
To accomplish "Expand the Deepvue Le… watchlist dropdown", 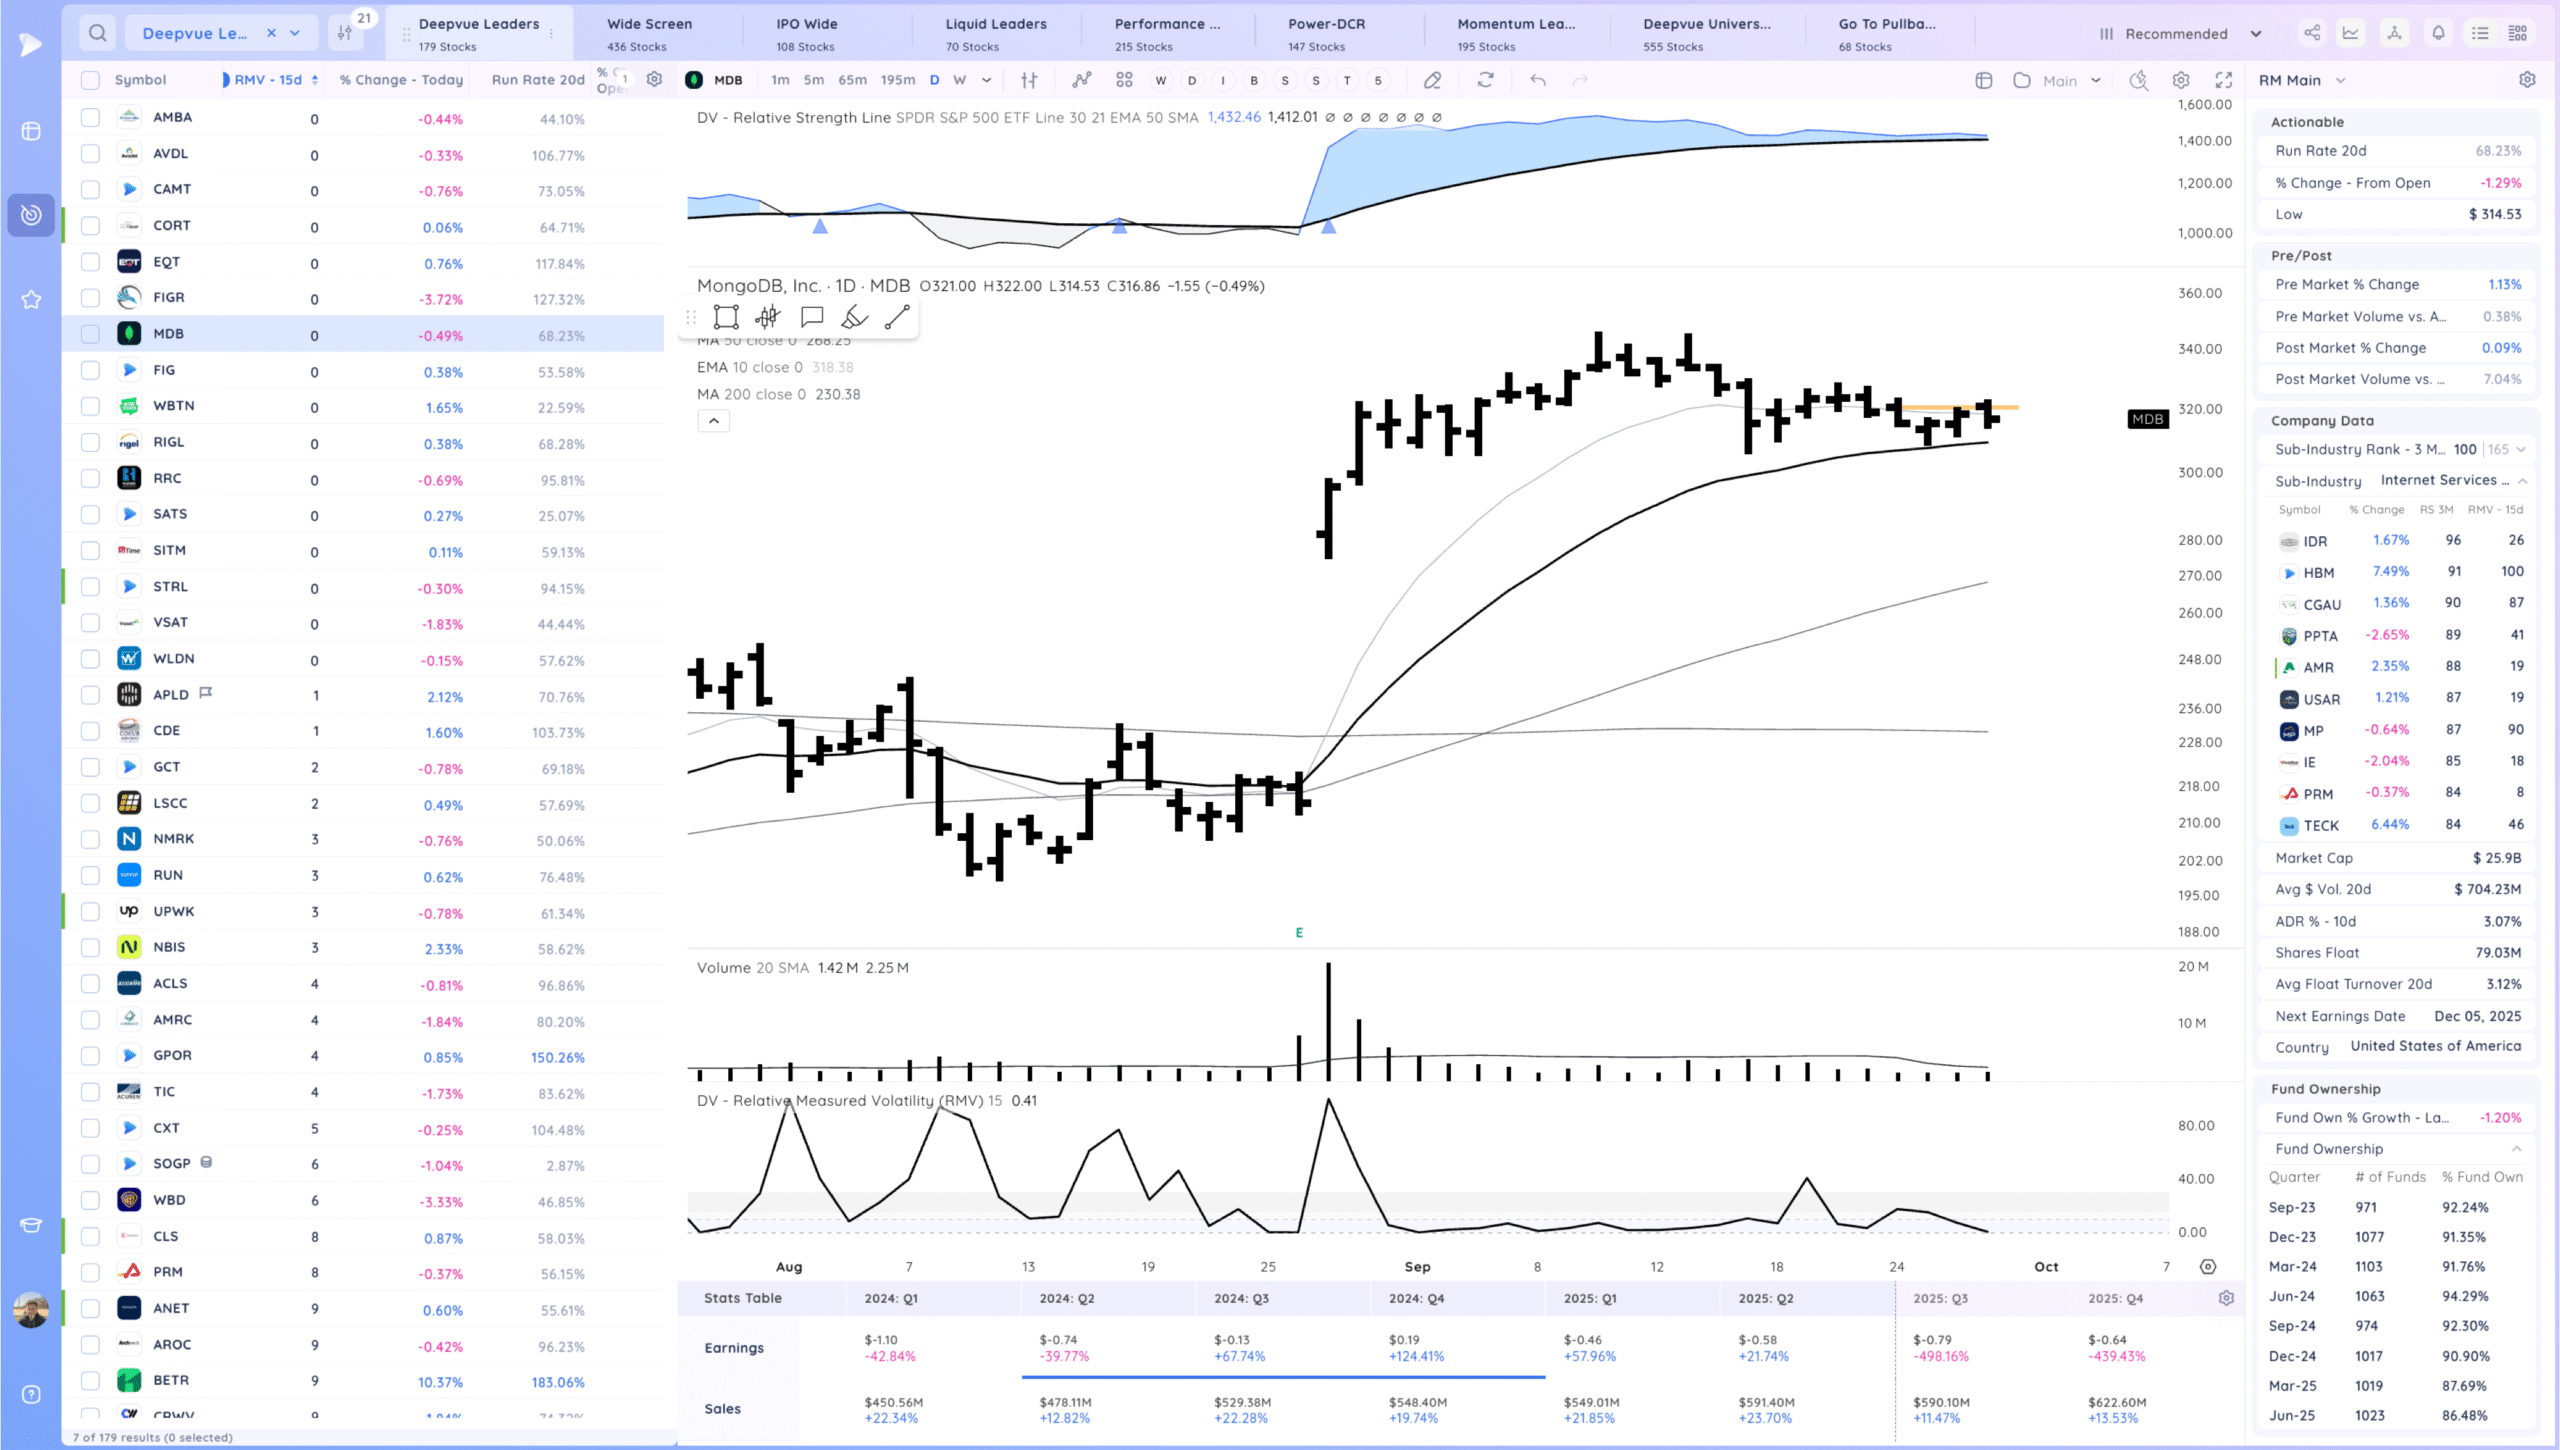I will 295,33.
